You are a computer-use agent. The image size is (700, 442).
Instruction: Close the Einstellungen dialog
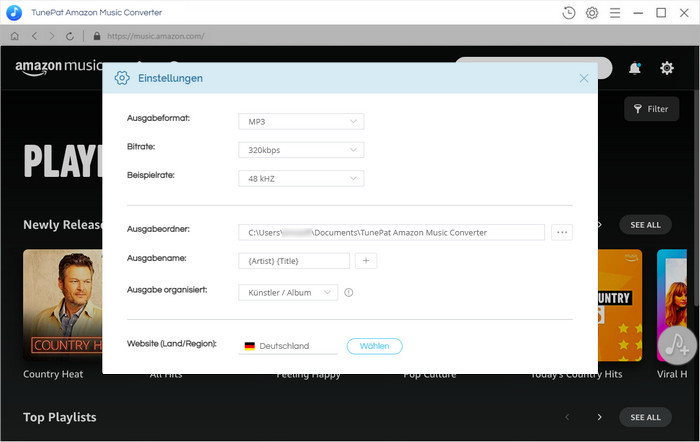[584, 79]
